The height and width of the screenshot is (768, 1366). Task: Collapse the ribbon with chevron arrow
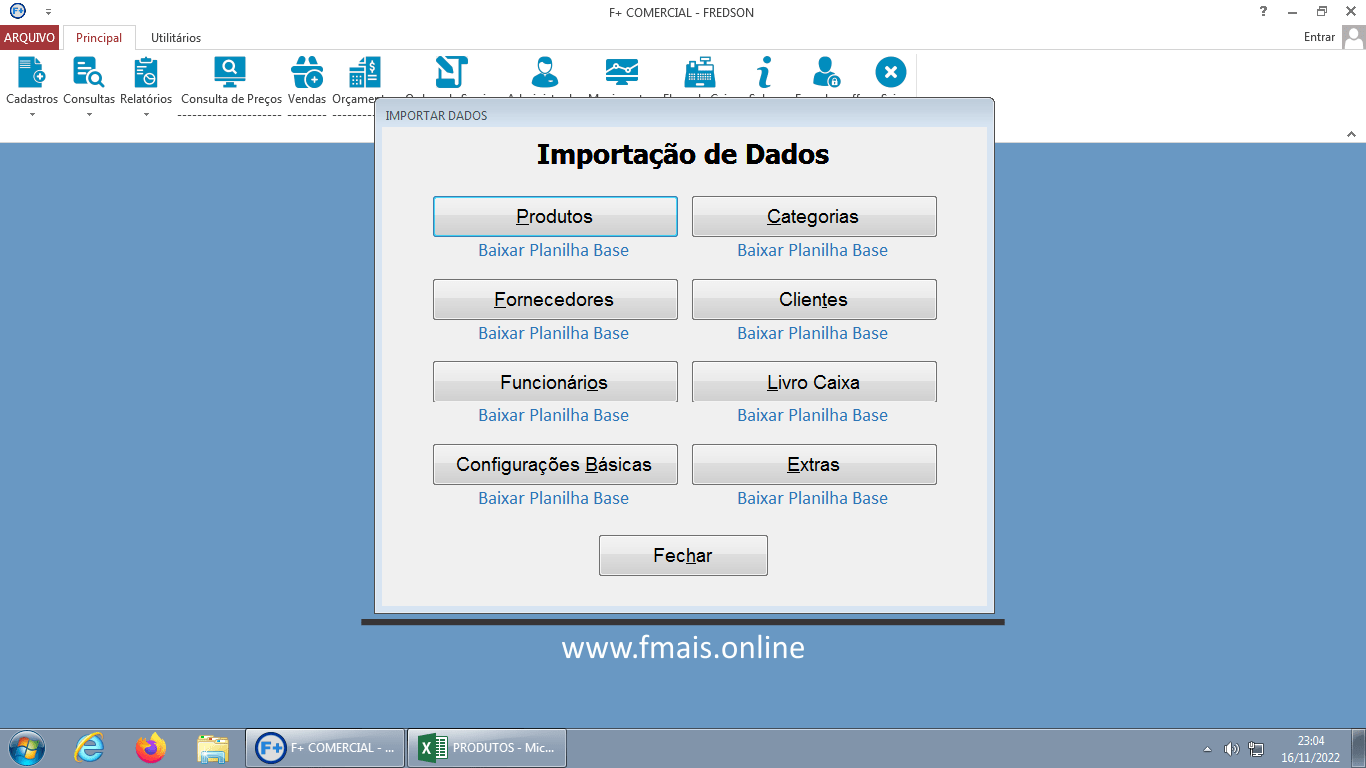(1351, 133)
